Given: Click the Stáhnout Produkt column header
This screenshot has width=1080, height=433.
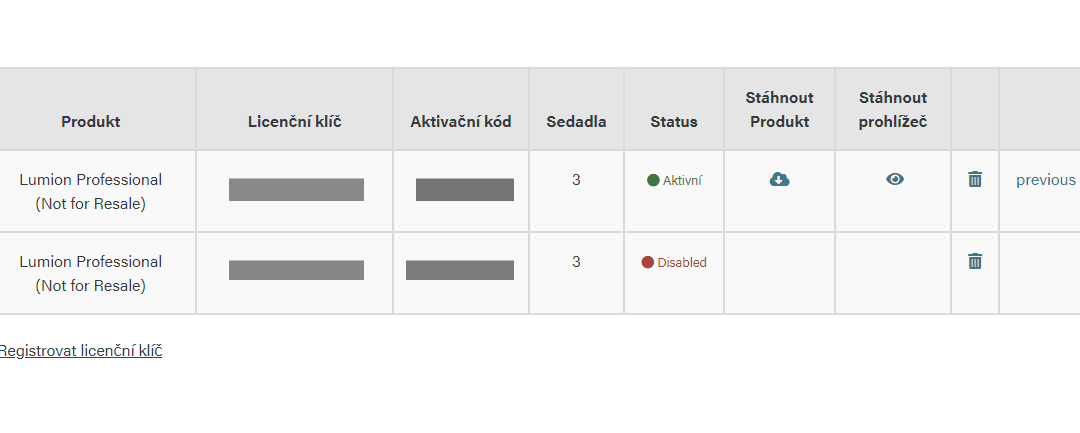Looking at the screenshot, I should [x=779, y=109].
